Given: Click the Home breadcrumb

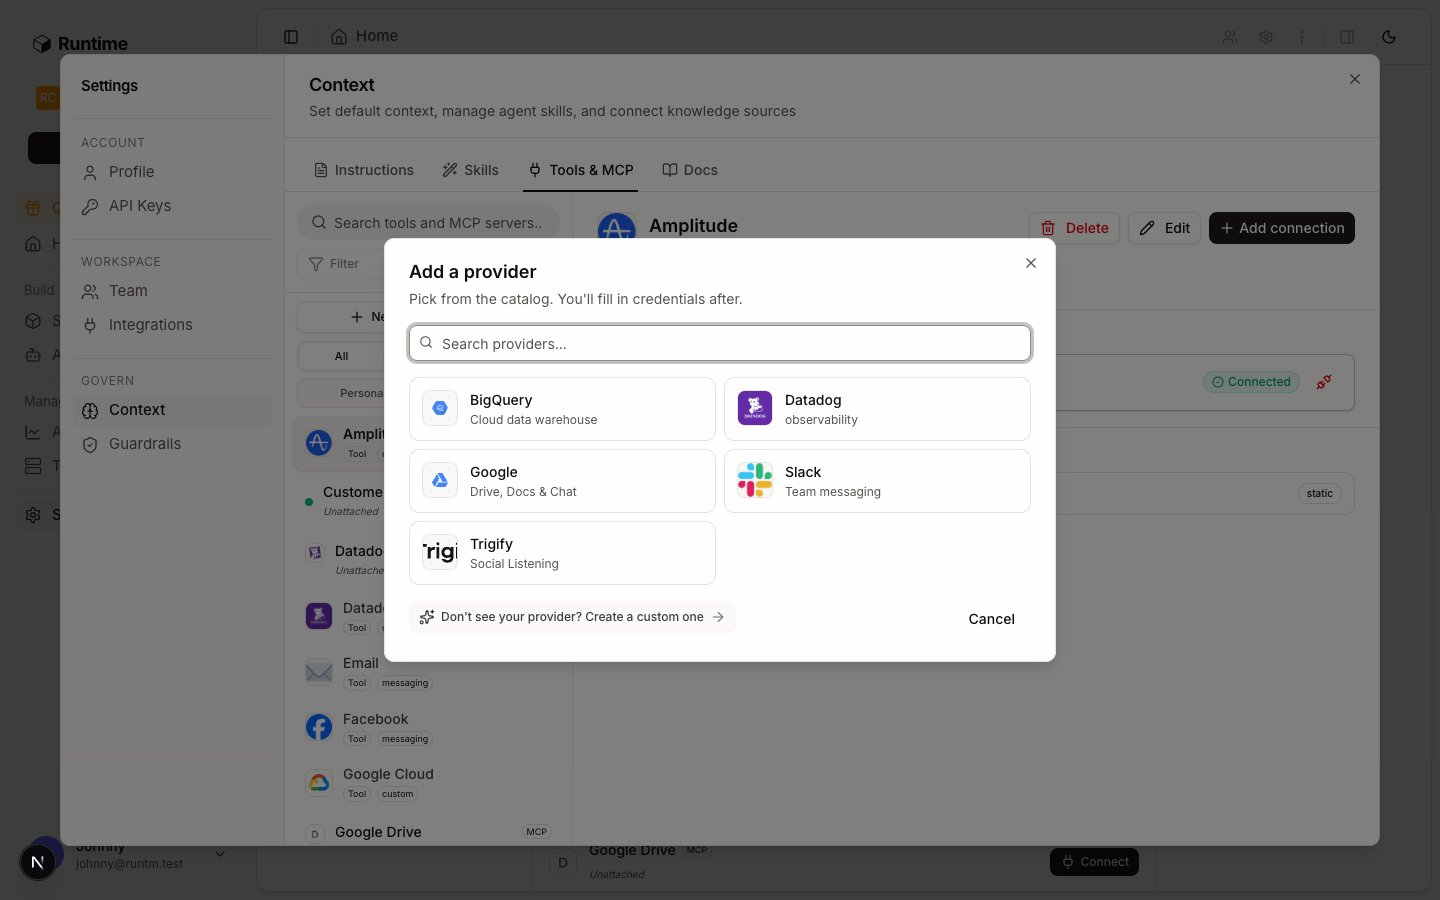Looking at the screenshot, I should pos(365,36).
